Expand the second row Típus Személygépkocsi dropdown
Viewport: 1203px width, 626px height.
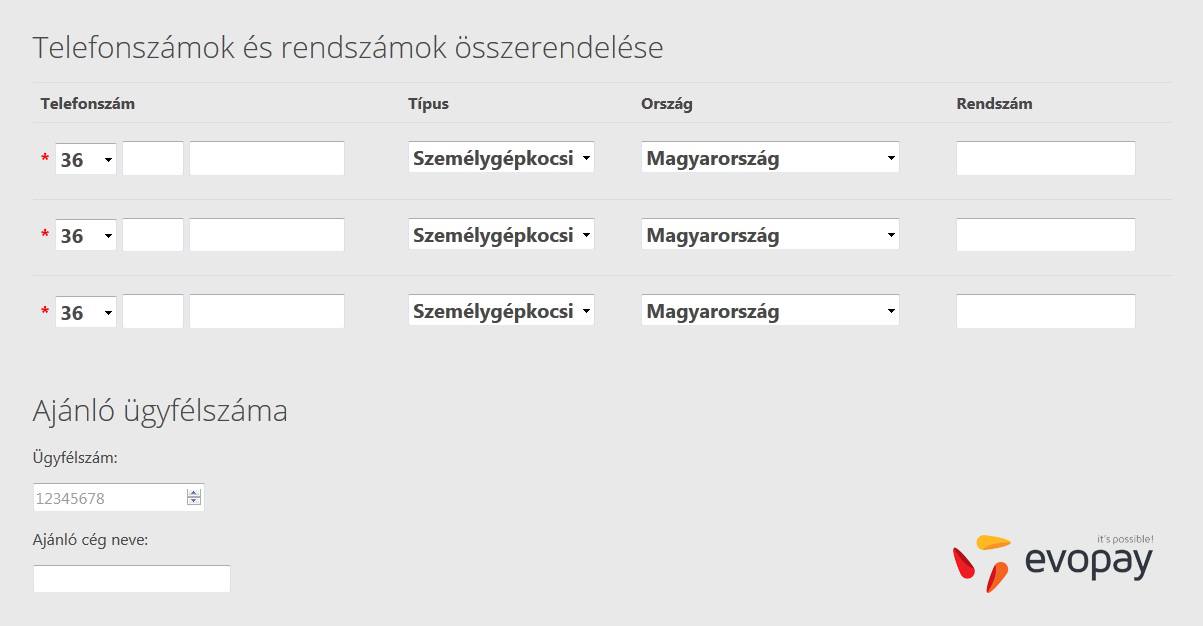501,234
